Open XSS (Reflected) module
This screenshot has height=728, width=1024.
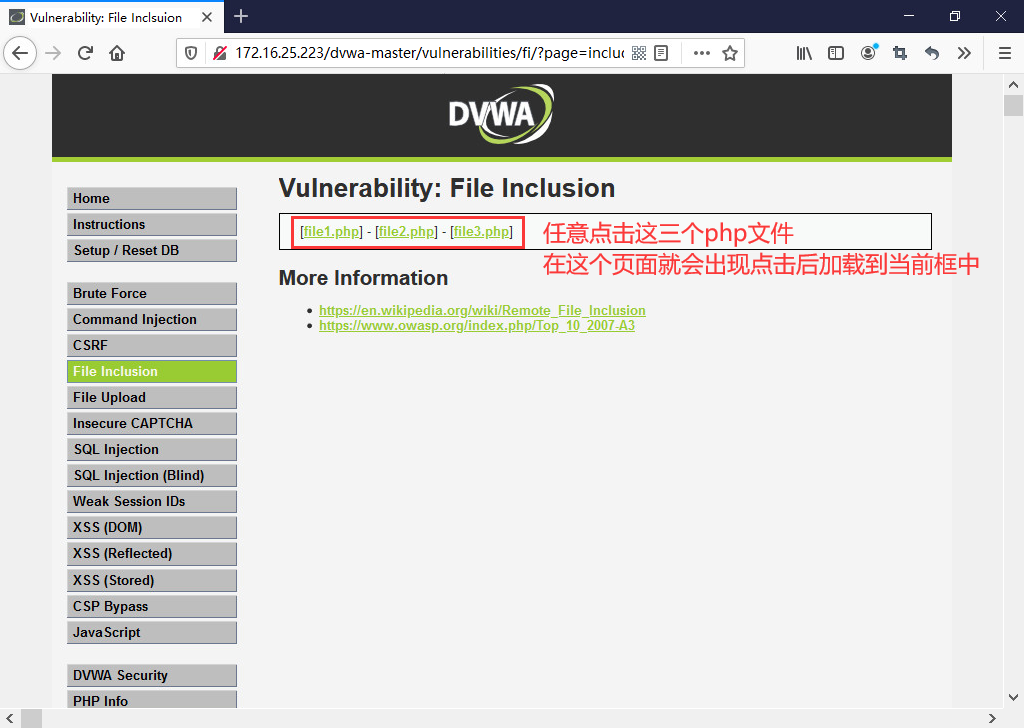152,554
